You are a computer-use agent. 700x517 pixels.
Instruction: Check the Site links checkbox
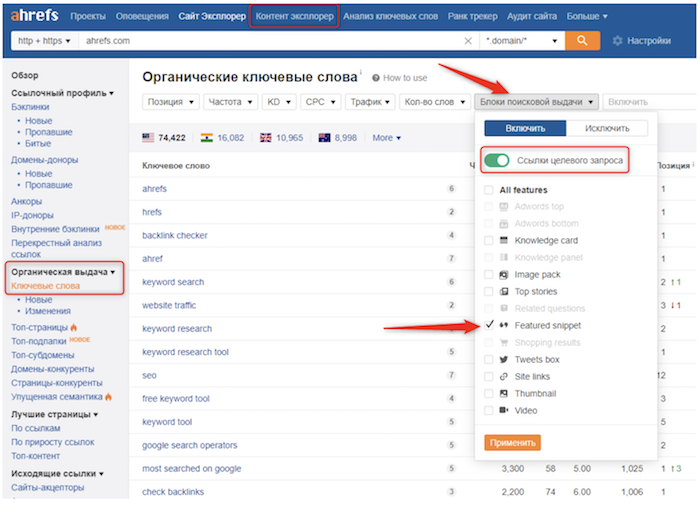489,376
